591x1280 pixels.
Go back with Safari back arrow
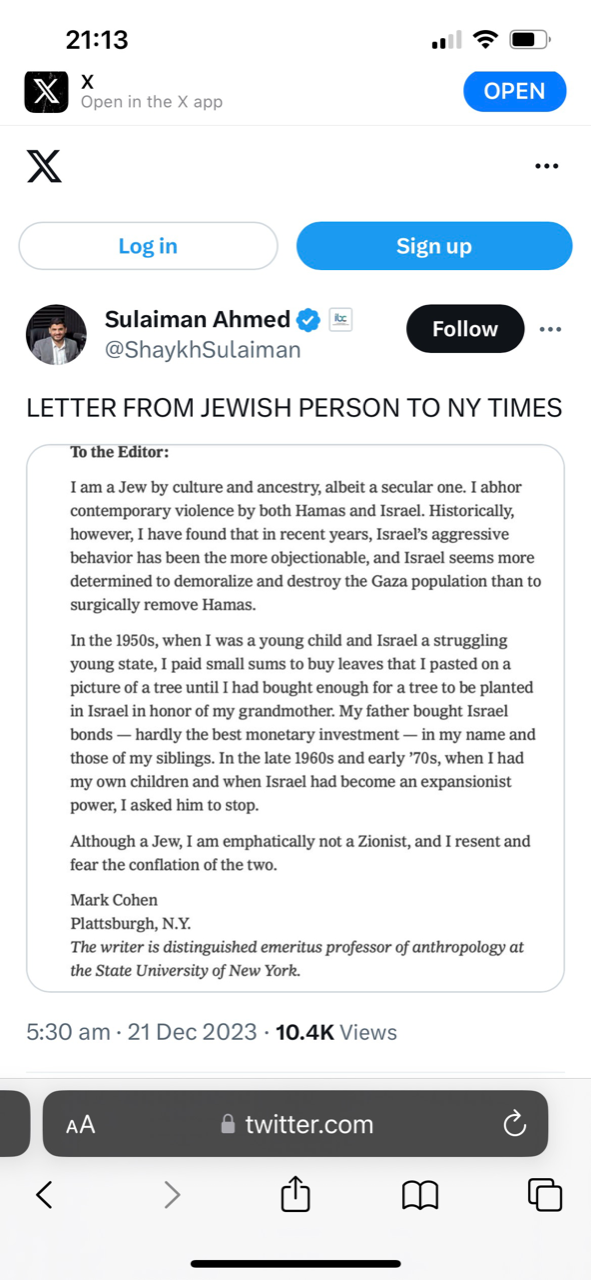click(x=44, y=1194)
